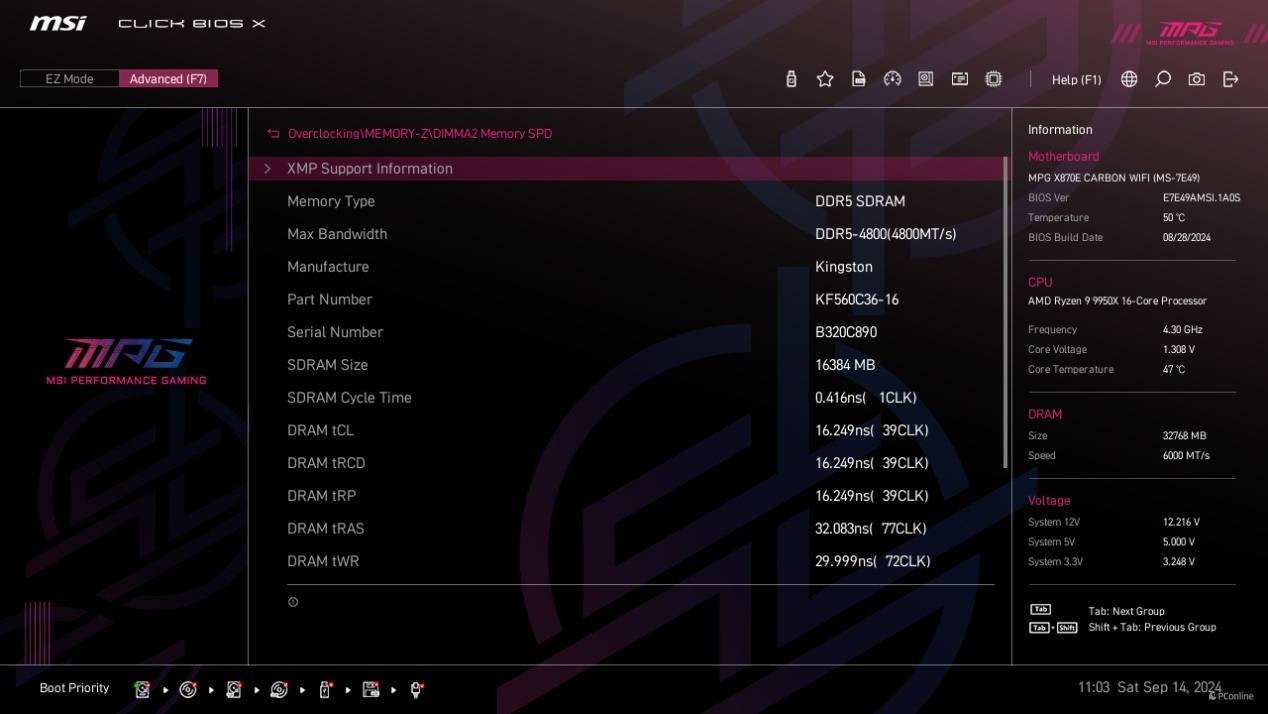Click the hardware monitor board icon
The height and width of the screenshot is (714, 1268).
[926, 79]
